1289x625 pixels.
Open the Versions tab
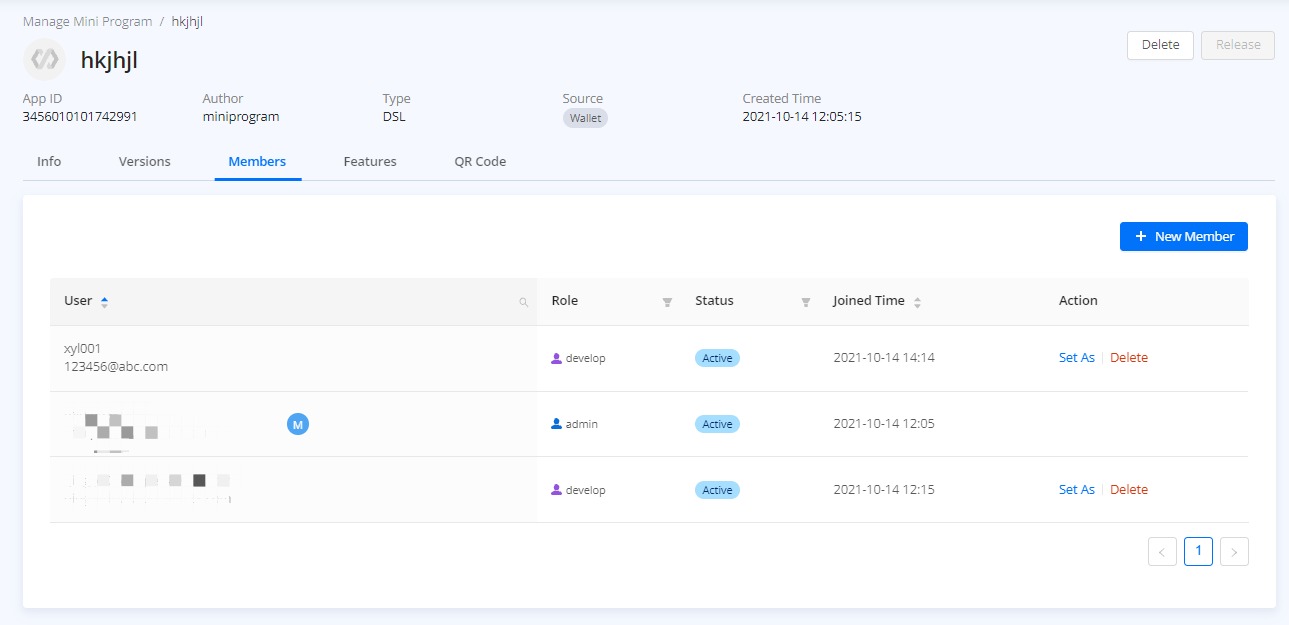tap(144, 161)
